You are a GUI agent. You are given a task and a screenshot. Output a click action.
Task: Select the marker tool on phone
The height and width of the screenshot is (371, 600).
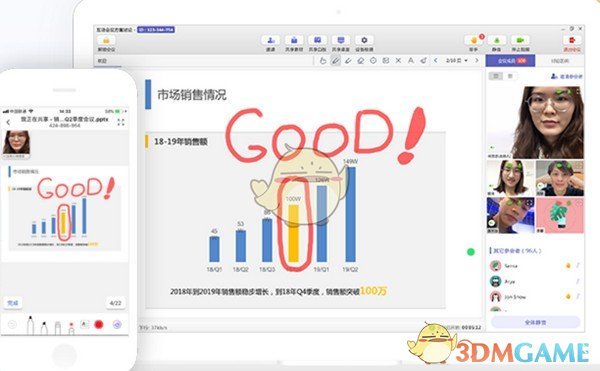(x=44, y=328)
